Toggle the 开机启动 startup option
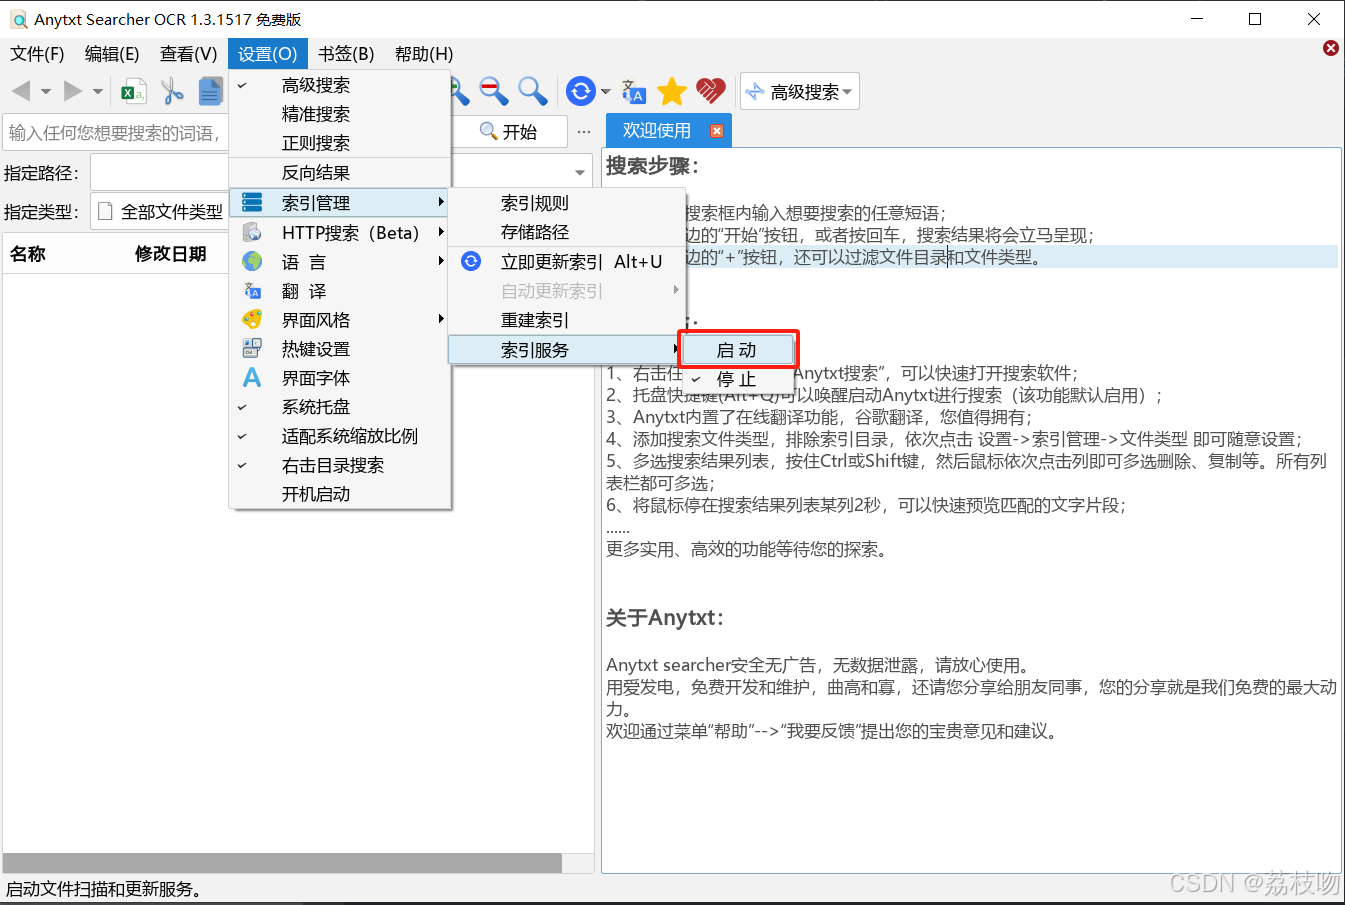 tap(340, 494)
